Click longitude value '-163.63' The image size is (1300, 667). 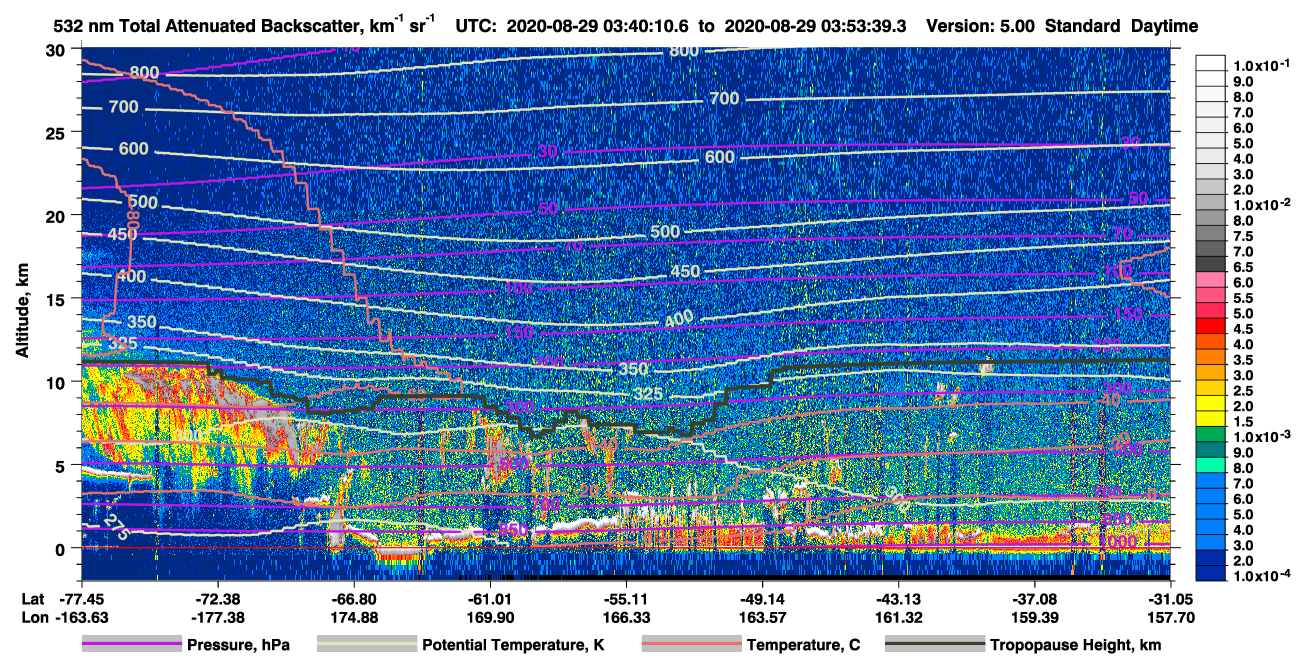(82, 617)
